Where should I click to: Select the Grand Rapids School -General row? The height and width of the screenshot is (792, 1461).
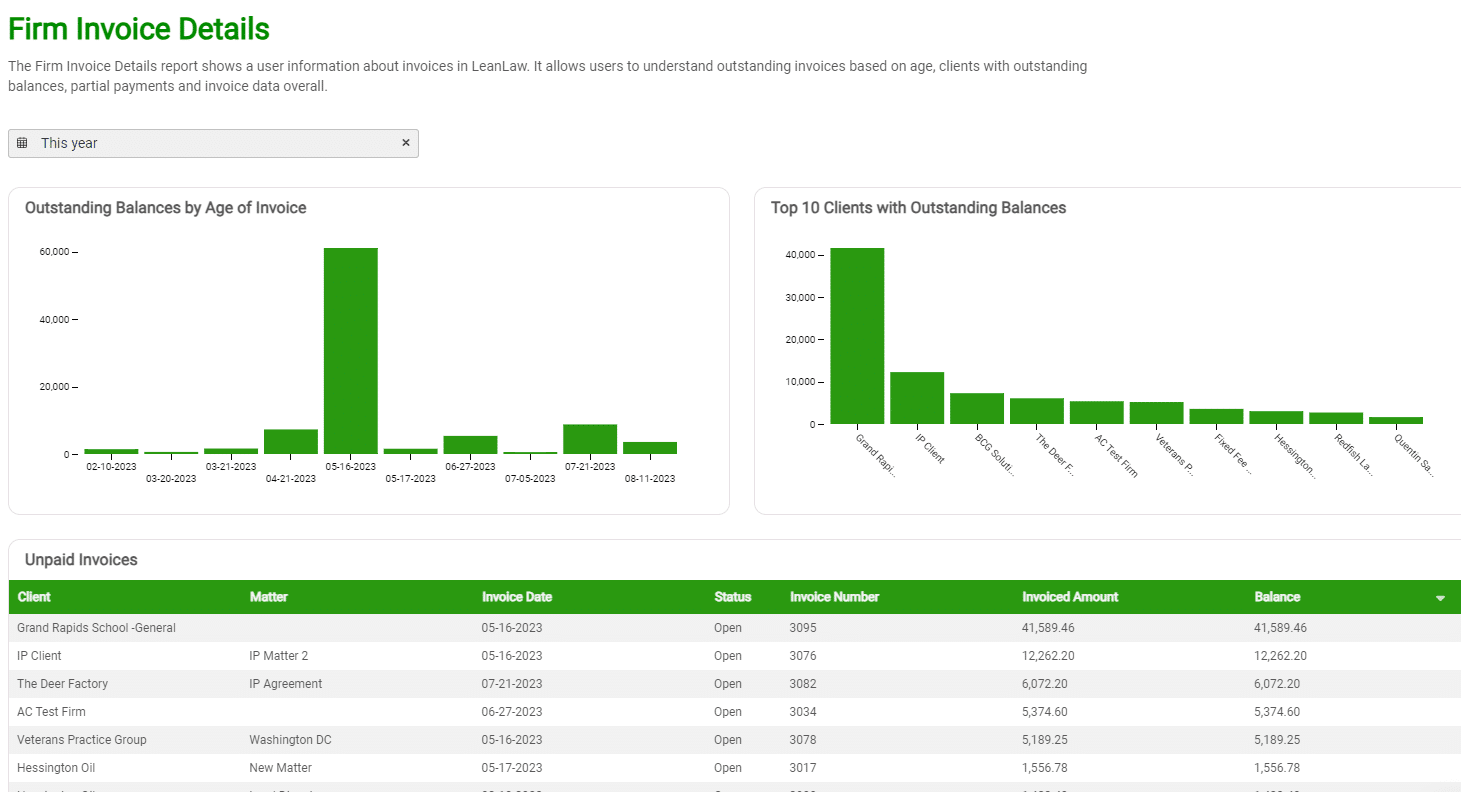tap(96, 628)
